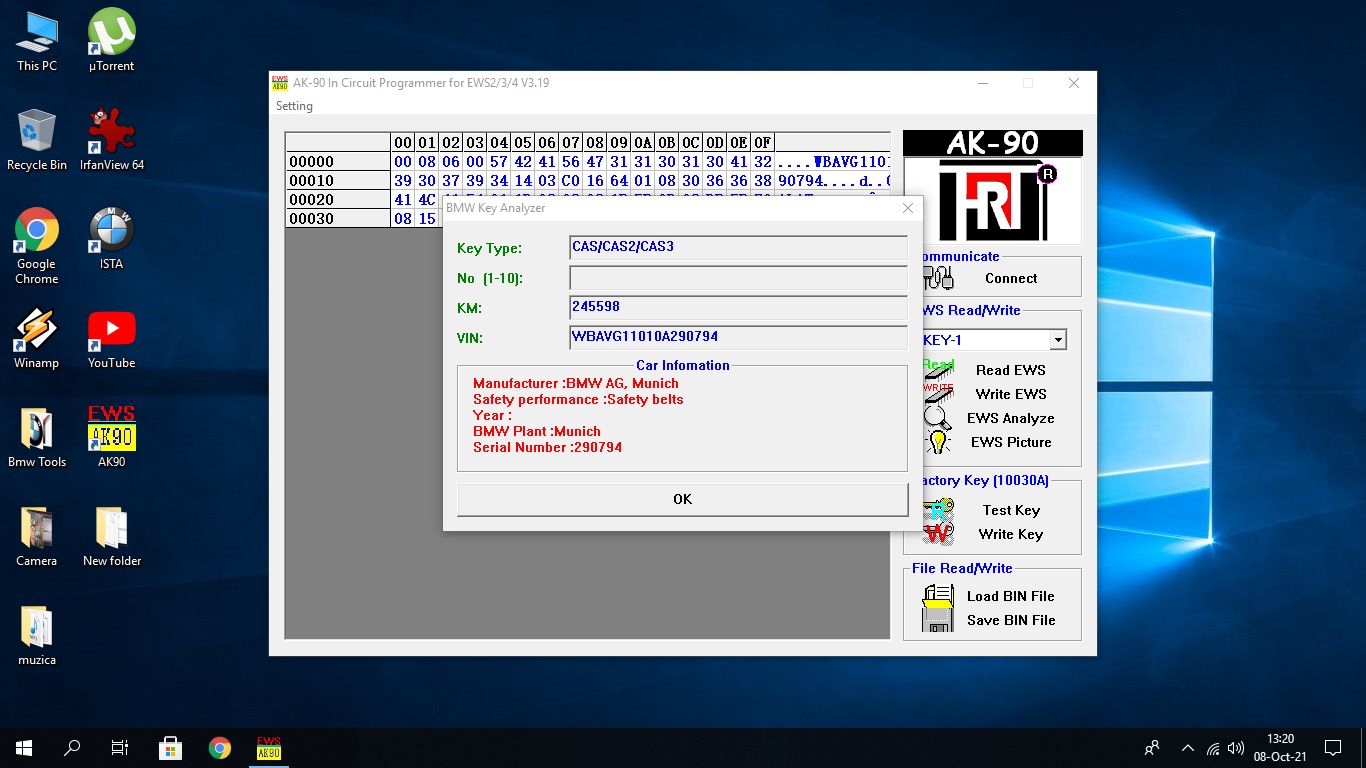The height and width of the screenshot is (768, 1366).
Task: Click the Read EWS chip icon
Action: 938,368
